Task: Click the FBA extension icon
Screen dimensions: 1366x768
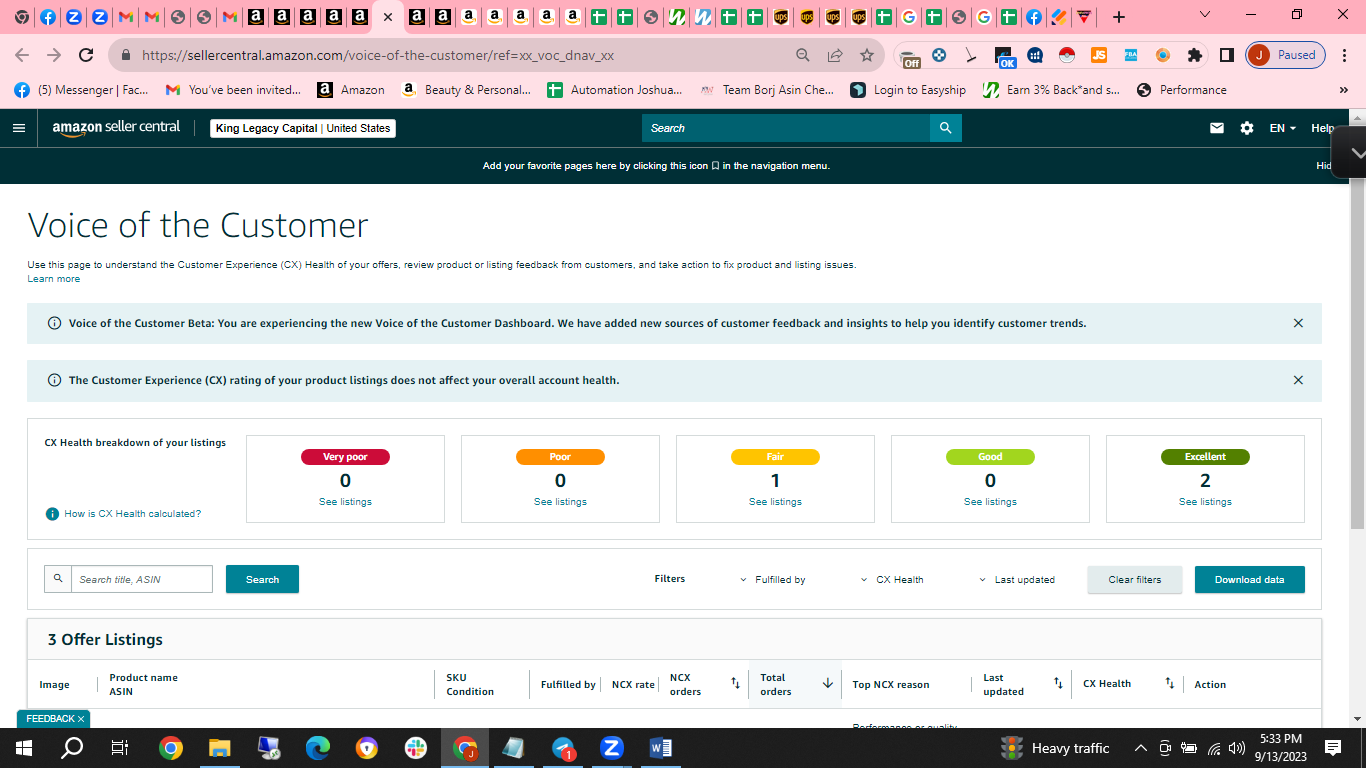Action: tap(1131, 55)
